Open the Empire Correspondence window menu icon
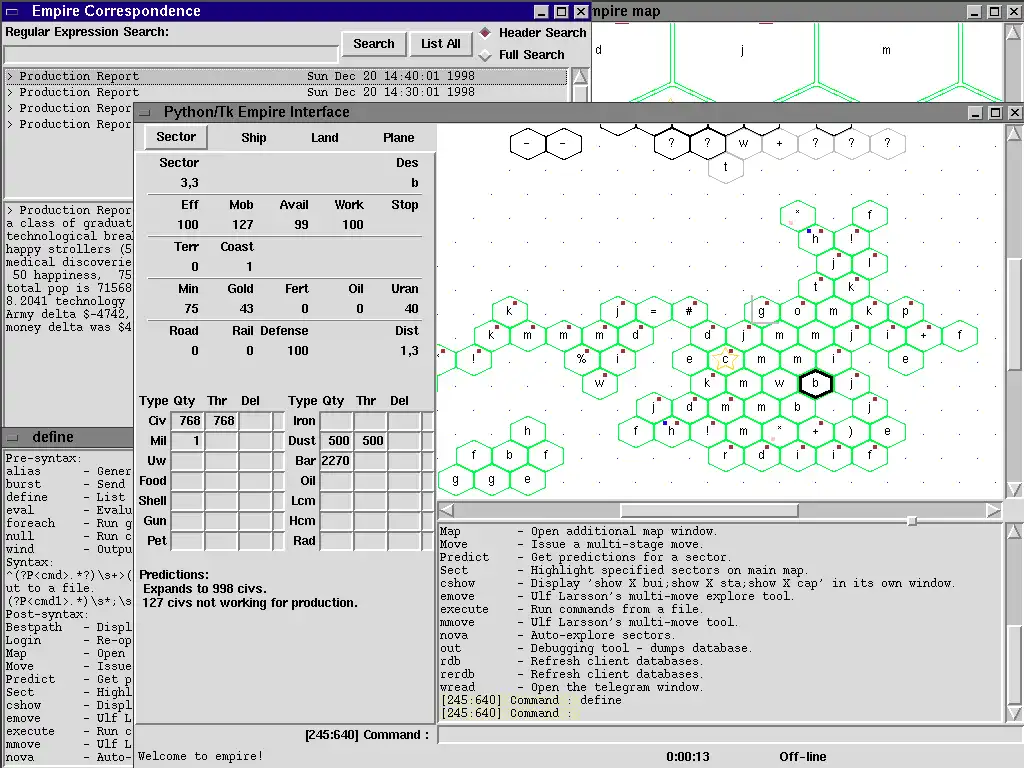 tap(12, 11)
